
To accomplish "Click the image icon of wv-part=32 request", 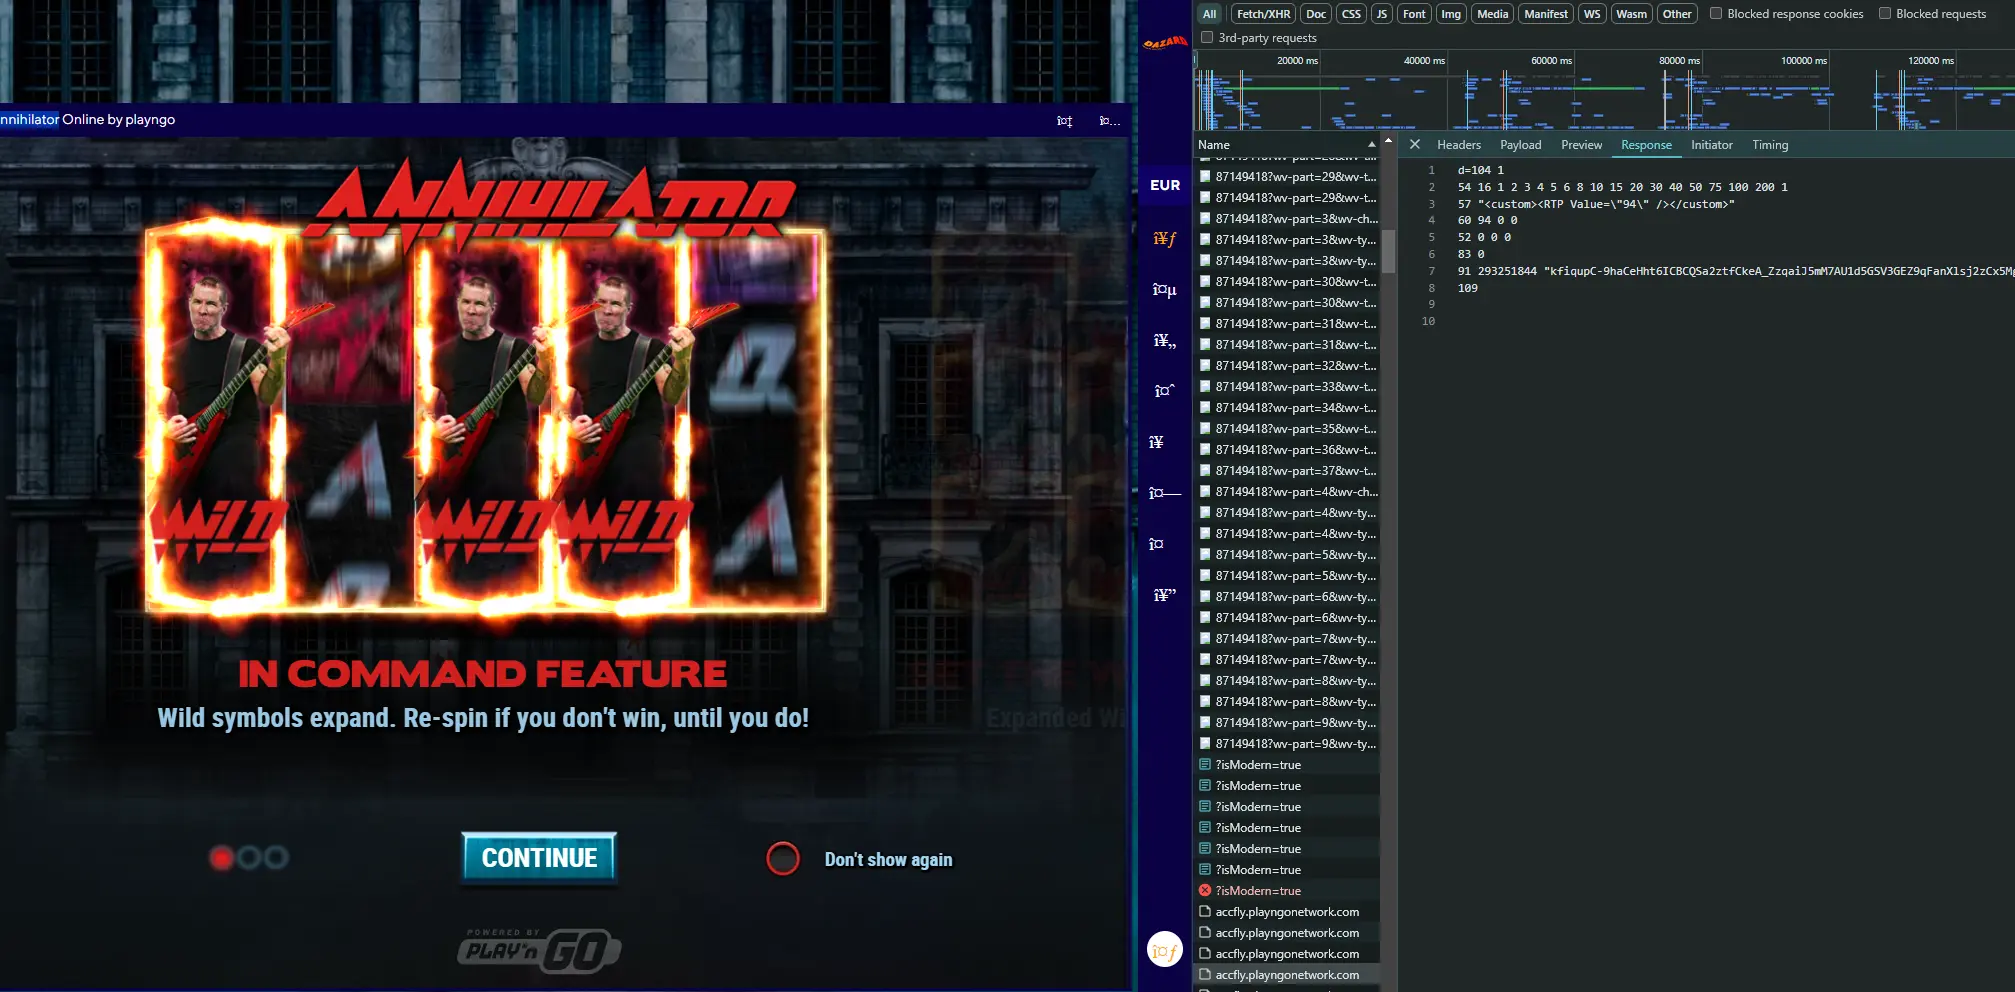I will pyautogui.click(x=1205, y=365).
